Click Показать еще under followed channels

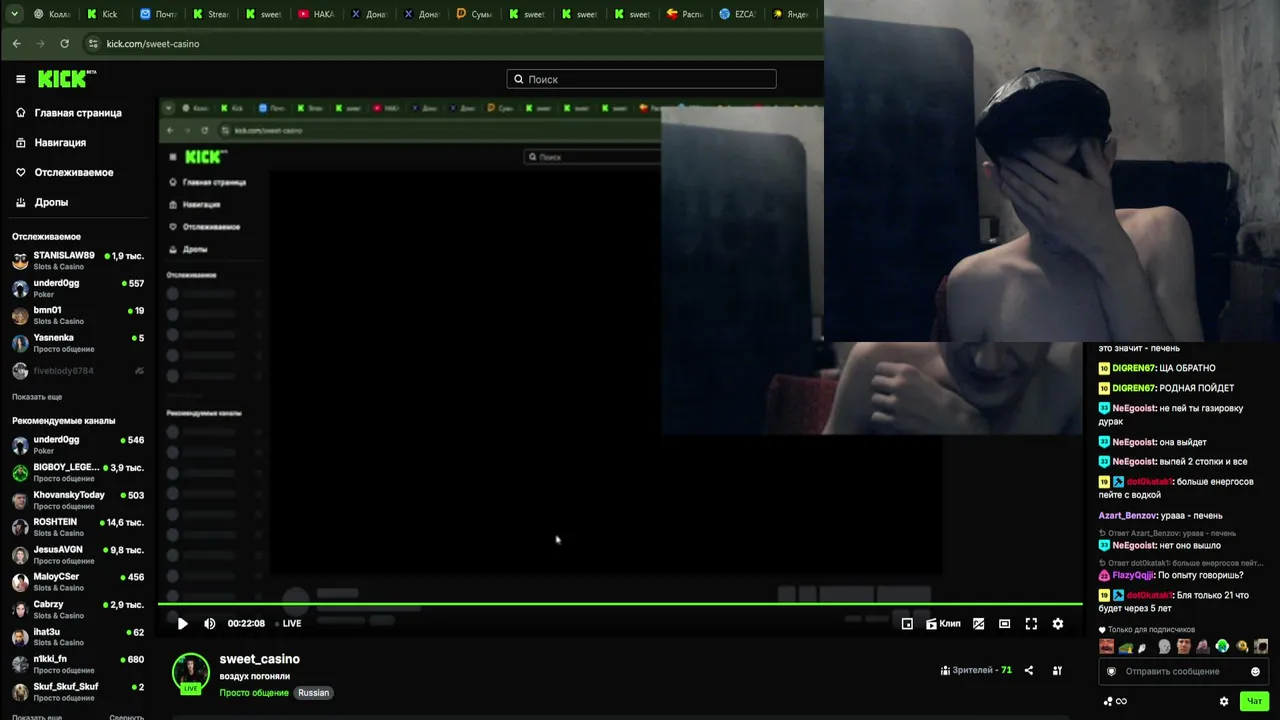pyautogui.click(x=37, y=397)
